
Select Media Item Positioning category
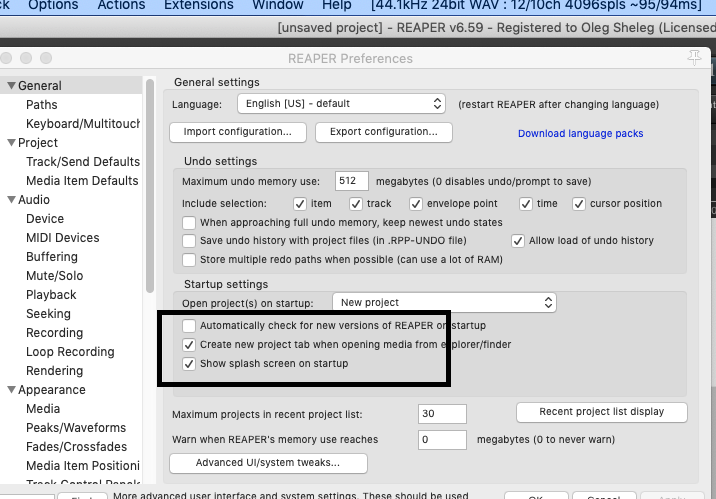83,466
